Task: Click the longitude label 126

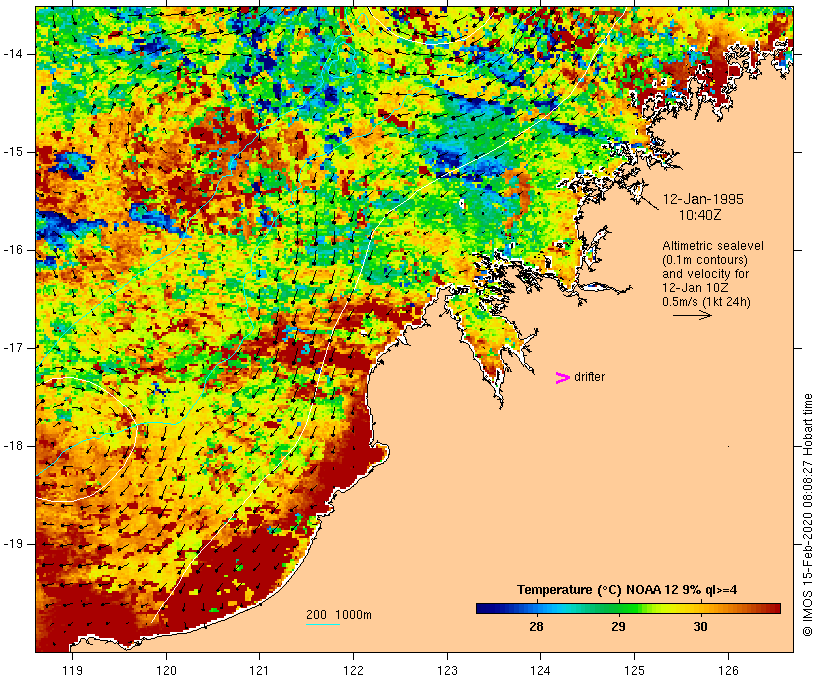Action: pos(728,670)
